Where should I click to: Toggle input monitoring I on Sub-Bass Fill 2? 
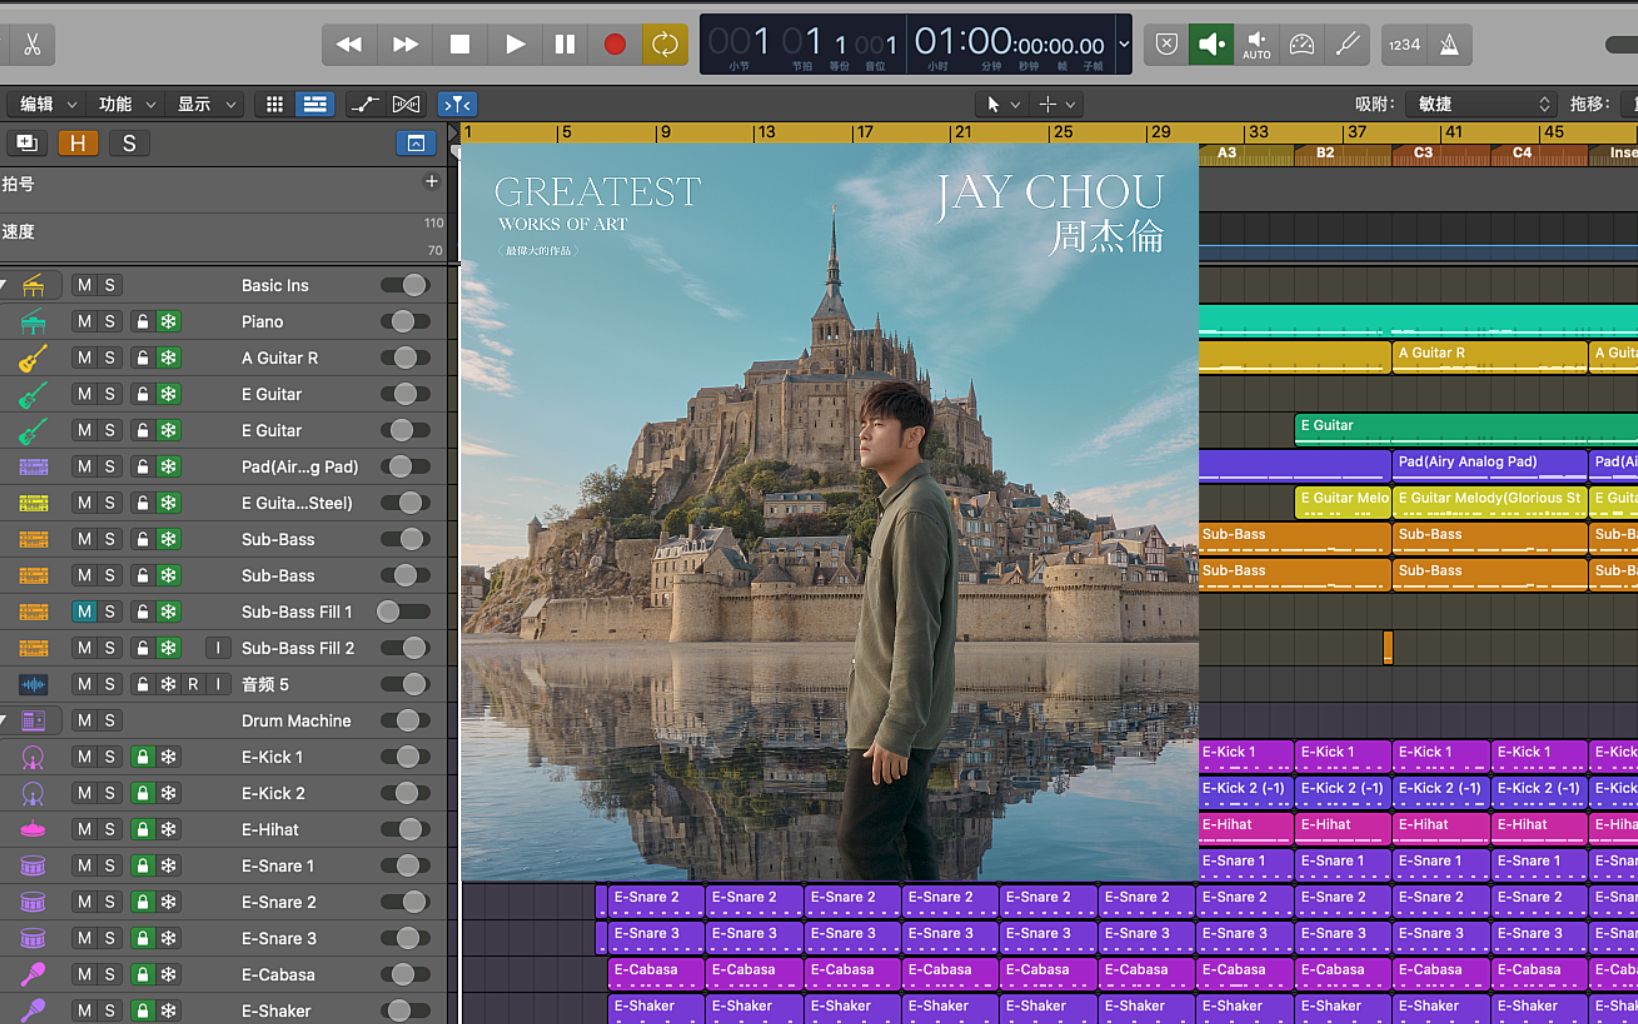218,648
